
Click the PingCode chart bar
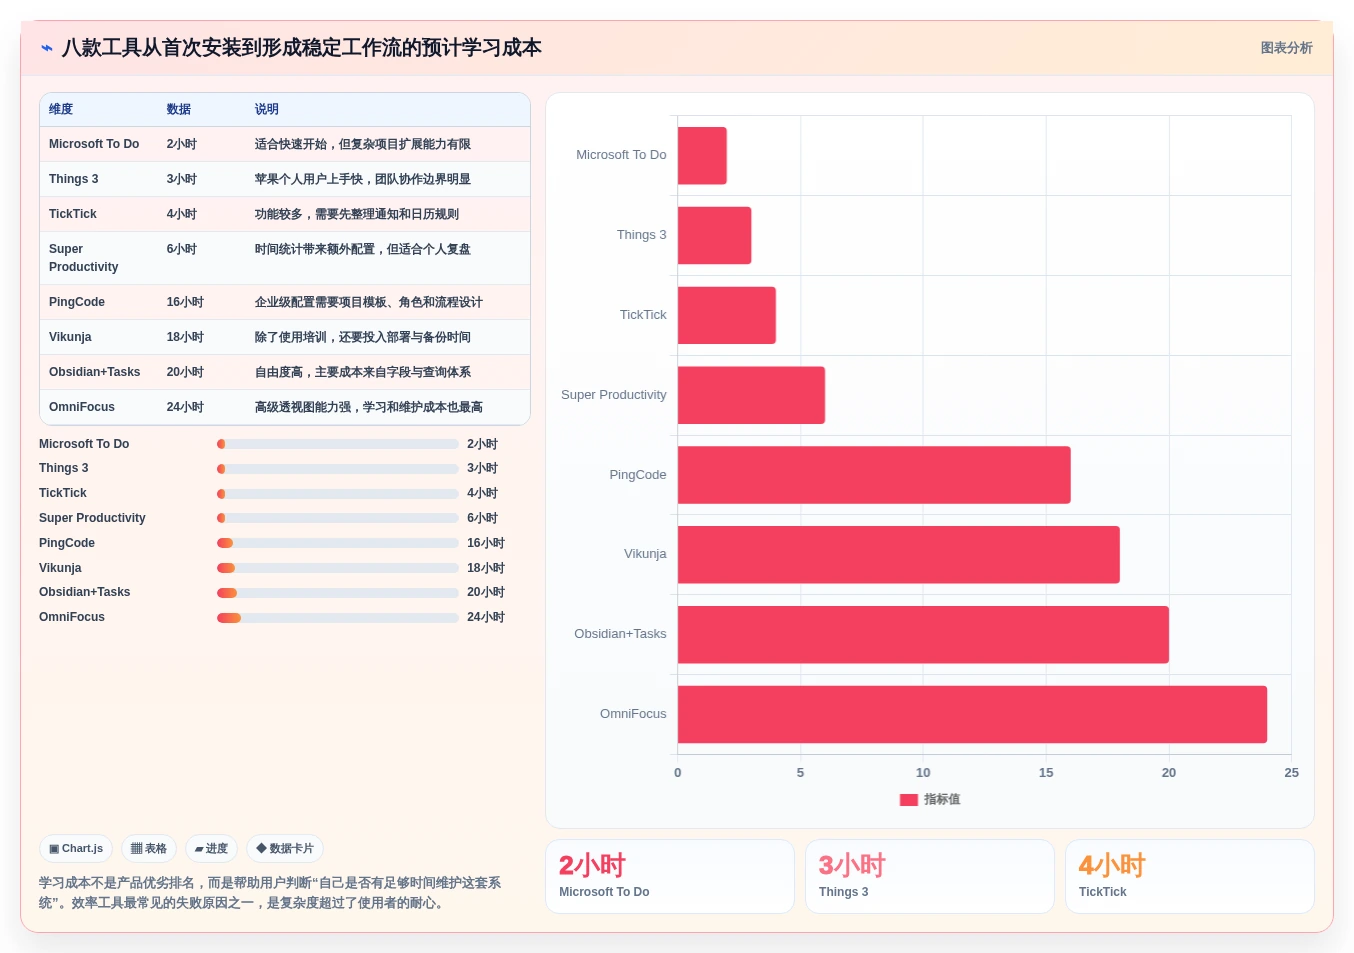(x=874, y=475)
